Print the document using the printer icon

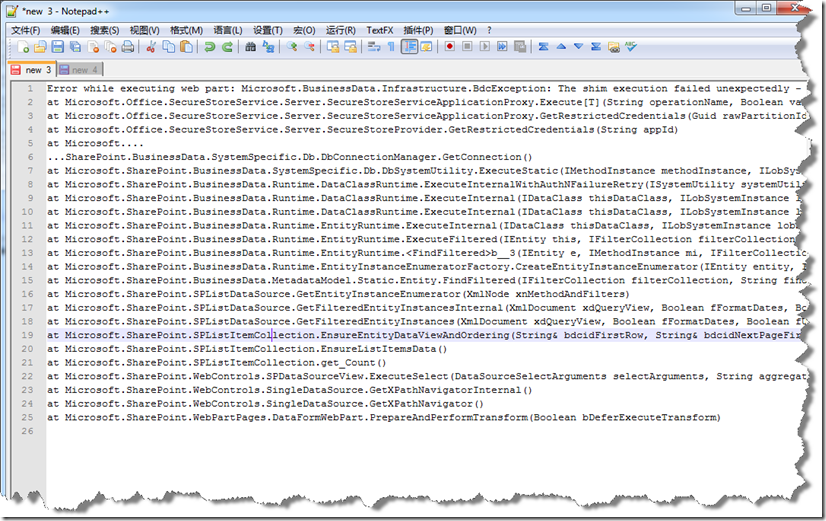pyautogui.click(x=128, y=47)
